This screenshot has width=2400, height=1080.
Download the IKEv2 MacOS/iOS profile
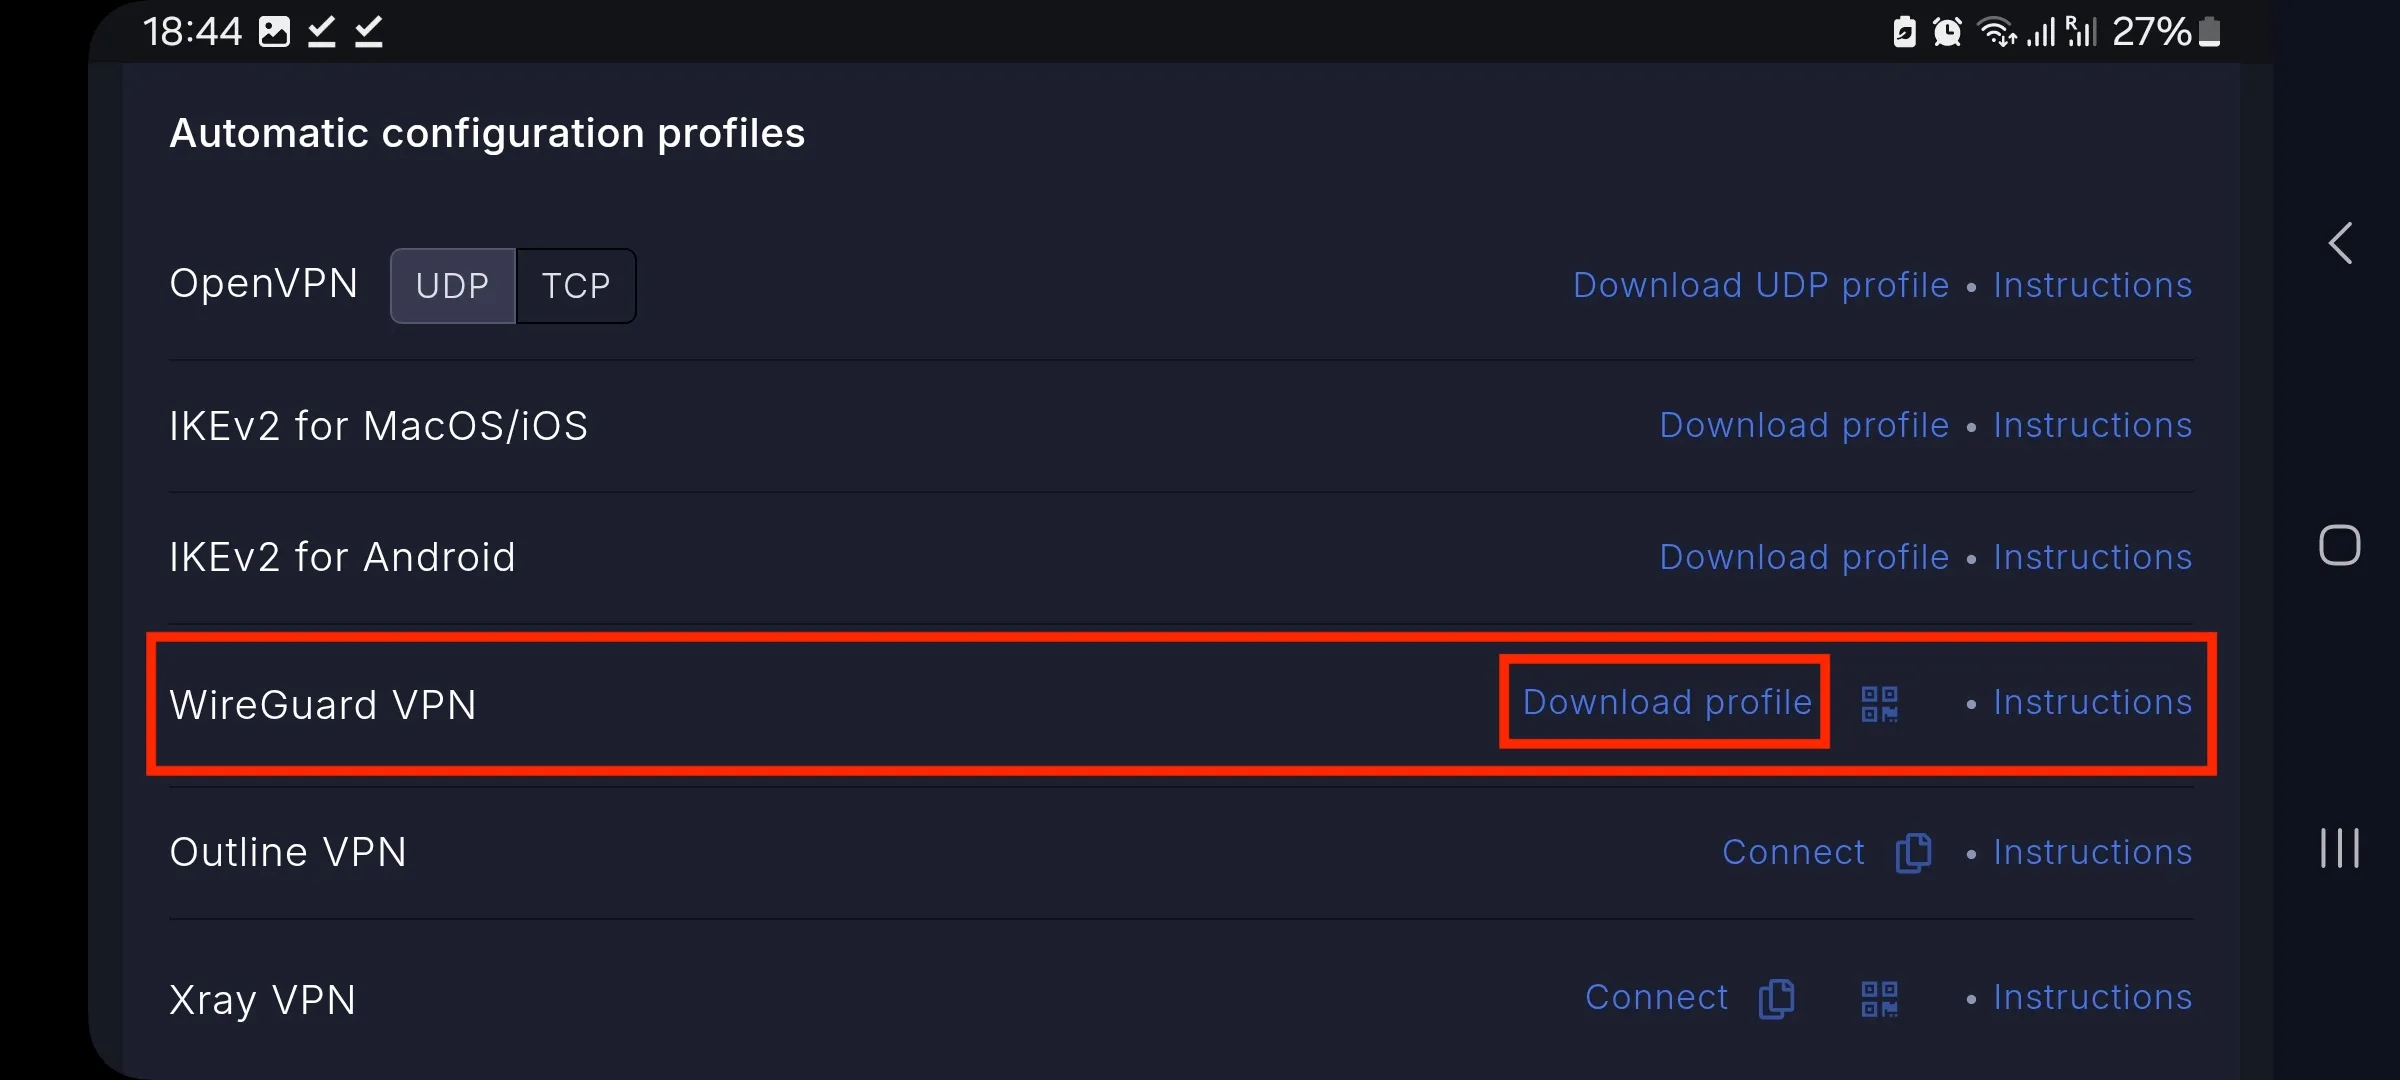tap(1804, 426)
